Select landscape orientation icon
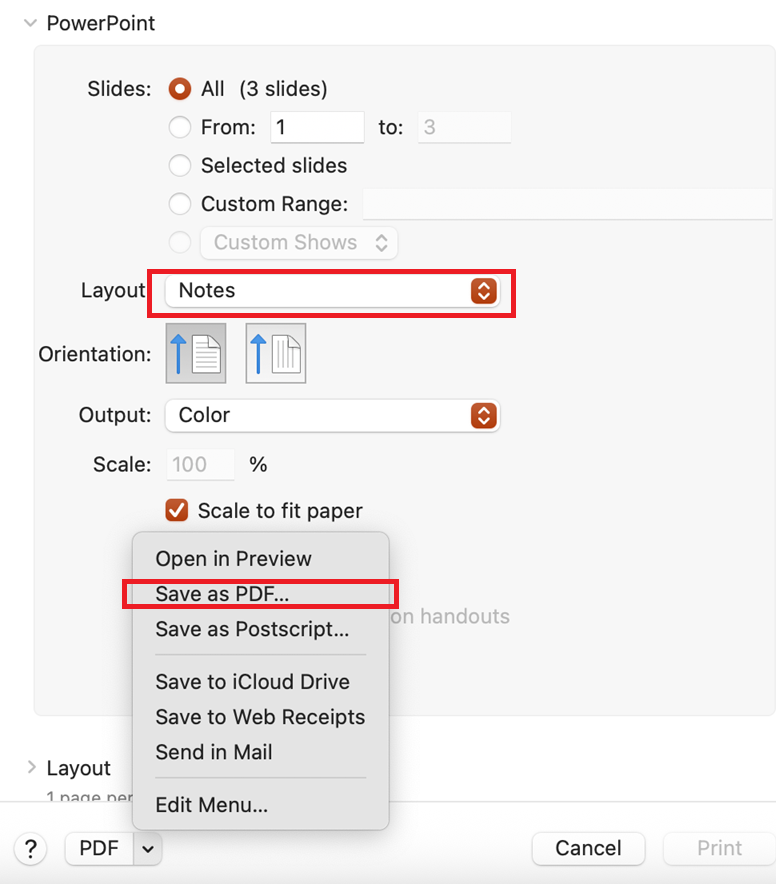 click(276, 353)
